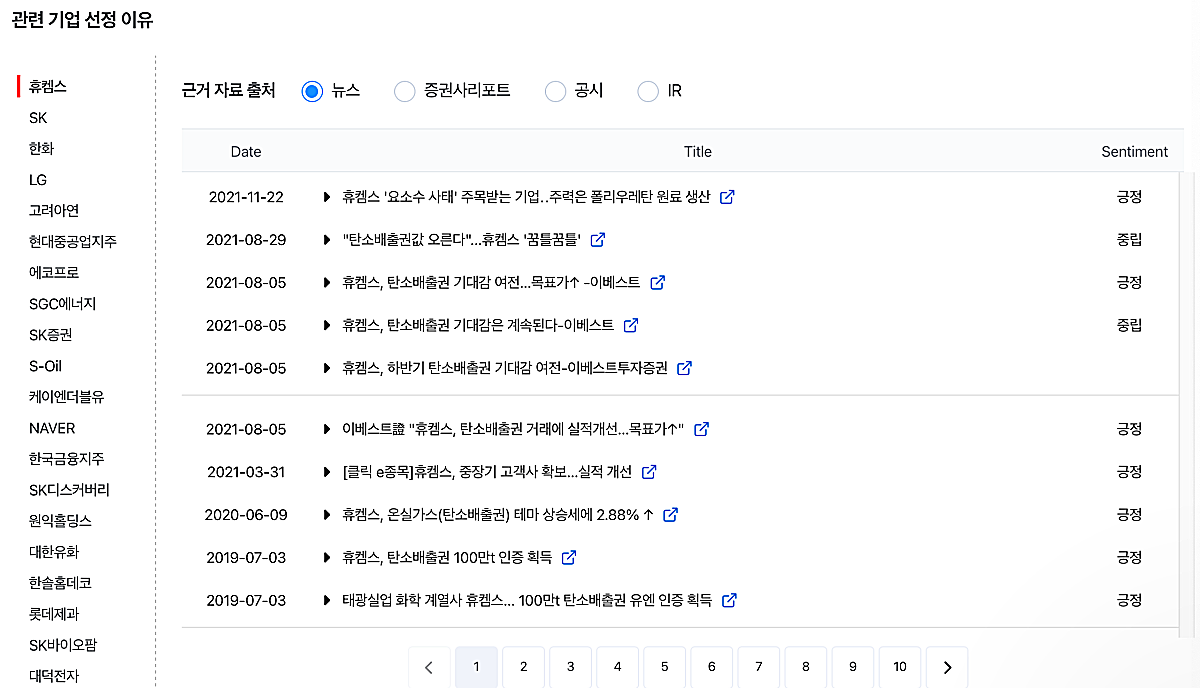Go to page 7
Image resolution: width=1200 pixels, height=688 pixels.
[x=758, y=667]
